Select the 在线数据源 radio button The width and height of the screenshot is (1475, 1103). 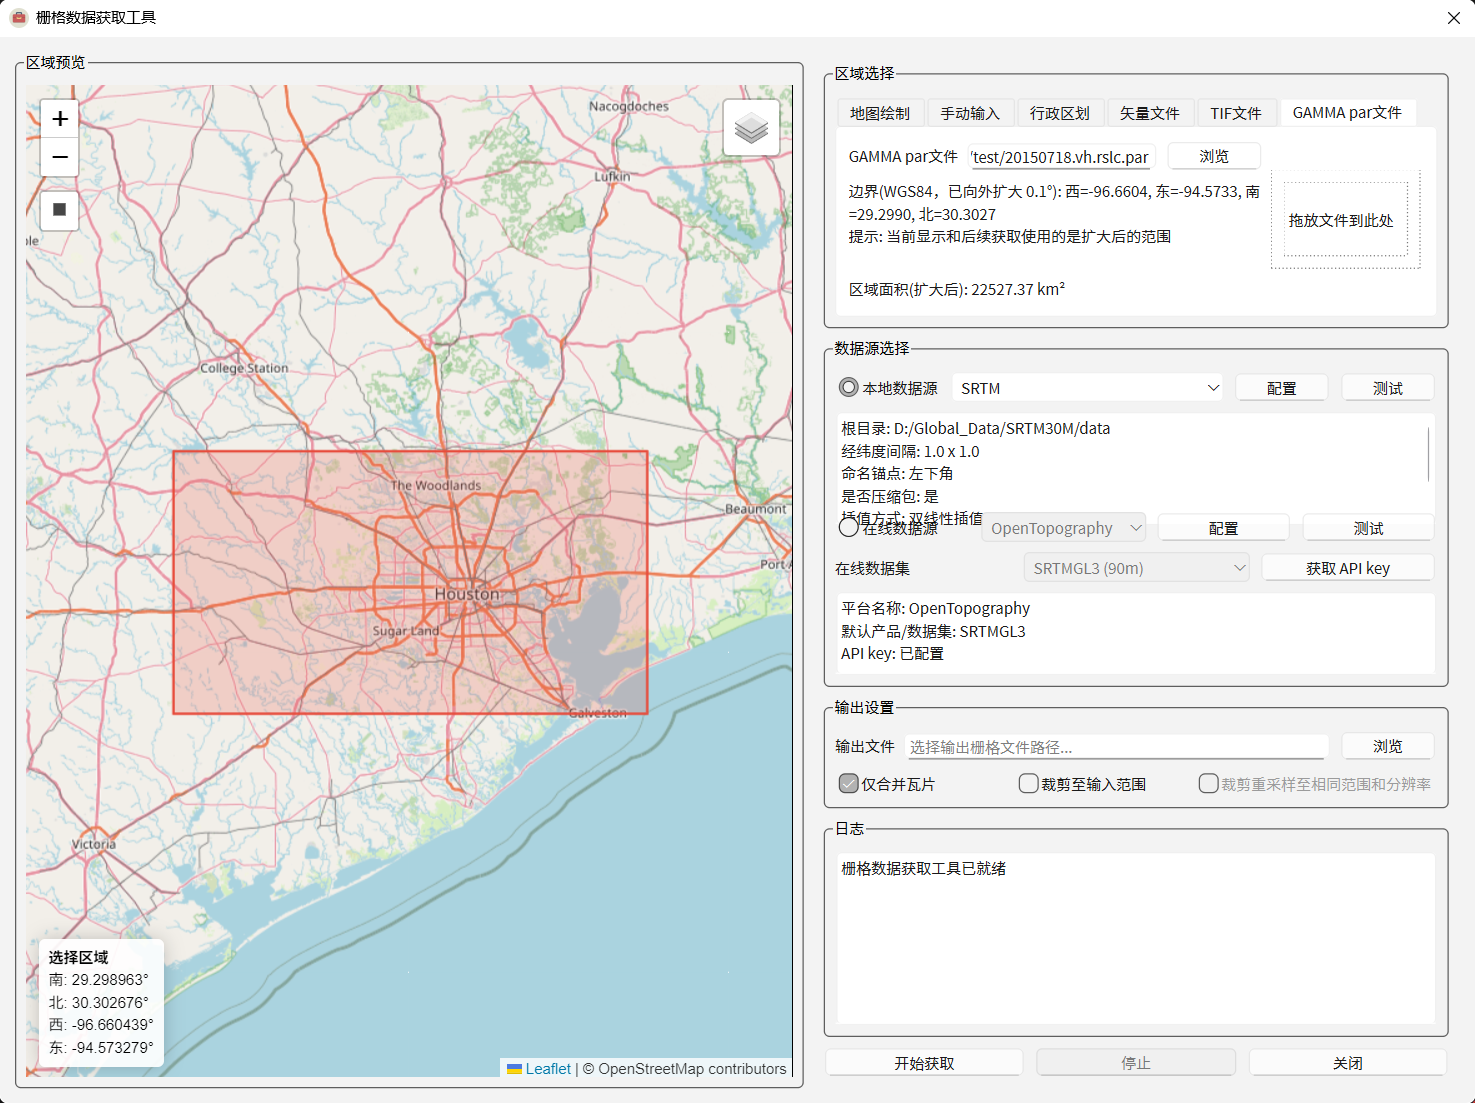click(x=849, y=527)
